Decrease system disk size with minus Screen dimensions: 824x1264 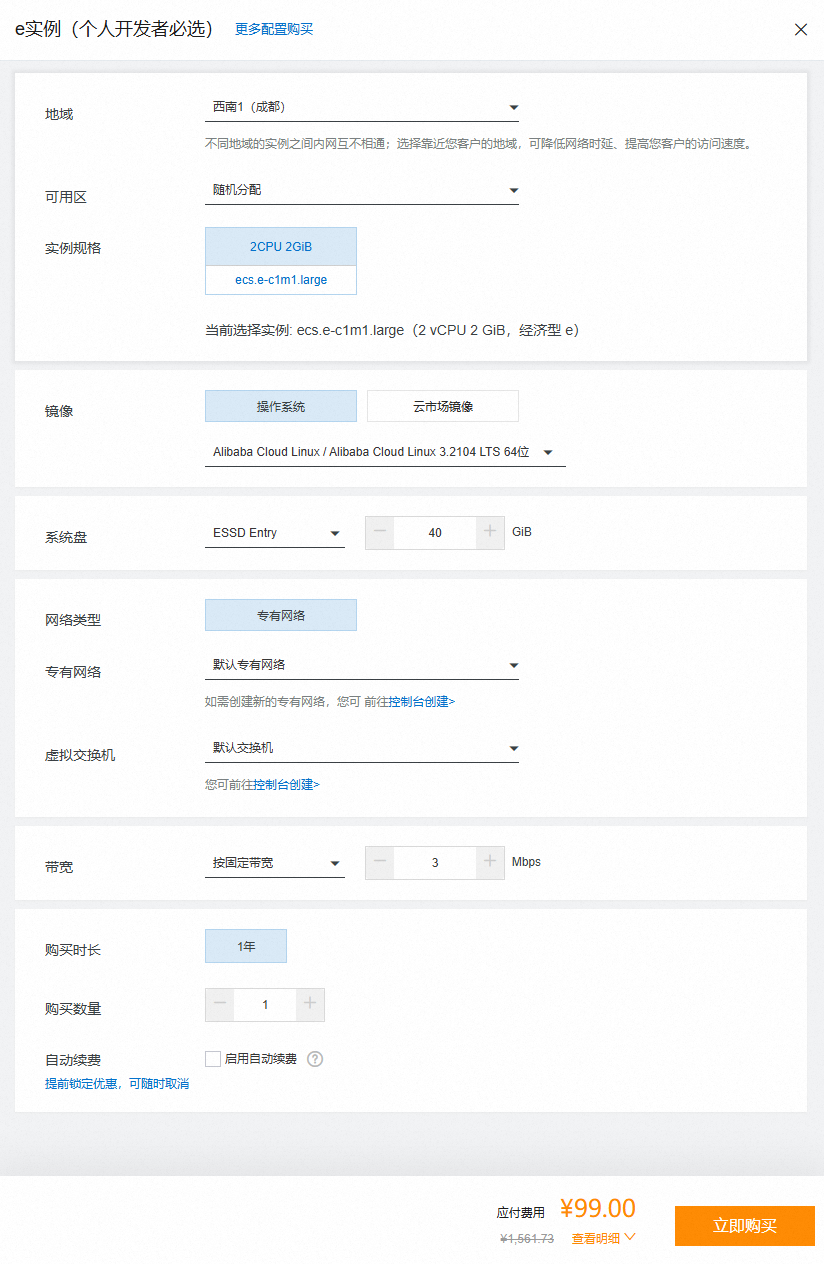380,532
